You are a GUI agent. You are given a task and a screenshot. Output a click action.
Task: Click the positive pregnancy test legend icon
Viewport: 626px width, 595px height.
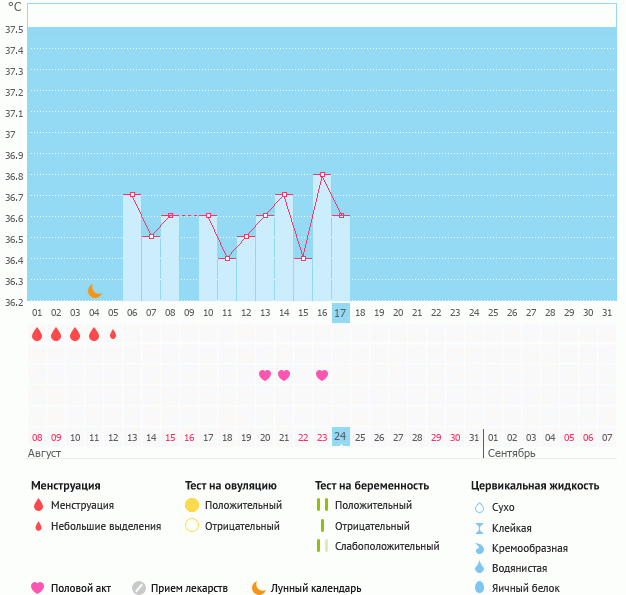322,505
